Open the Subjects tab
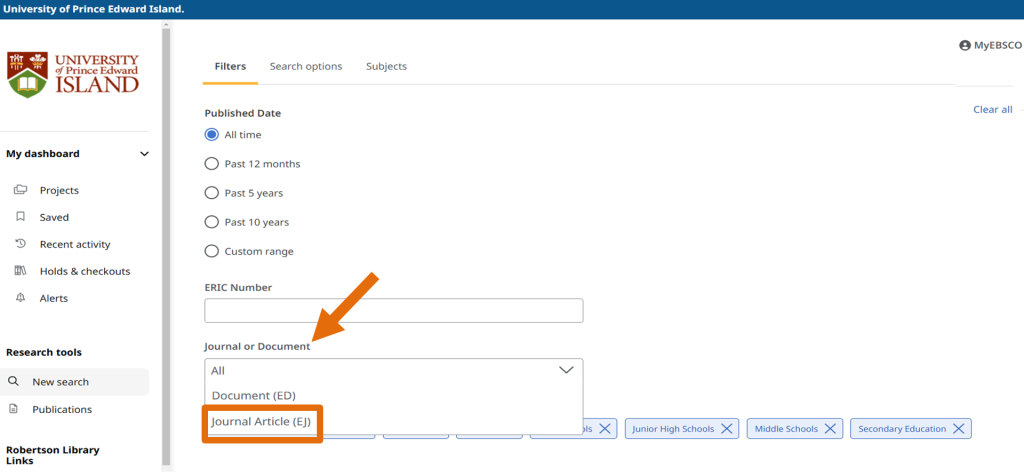This screenshot has width=1024, height=476. 386,67
